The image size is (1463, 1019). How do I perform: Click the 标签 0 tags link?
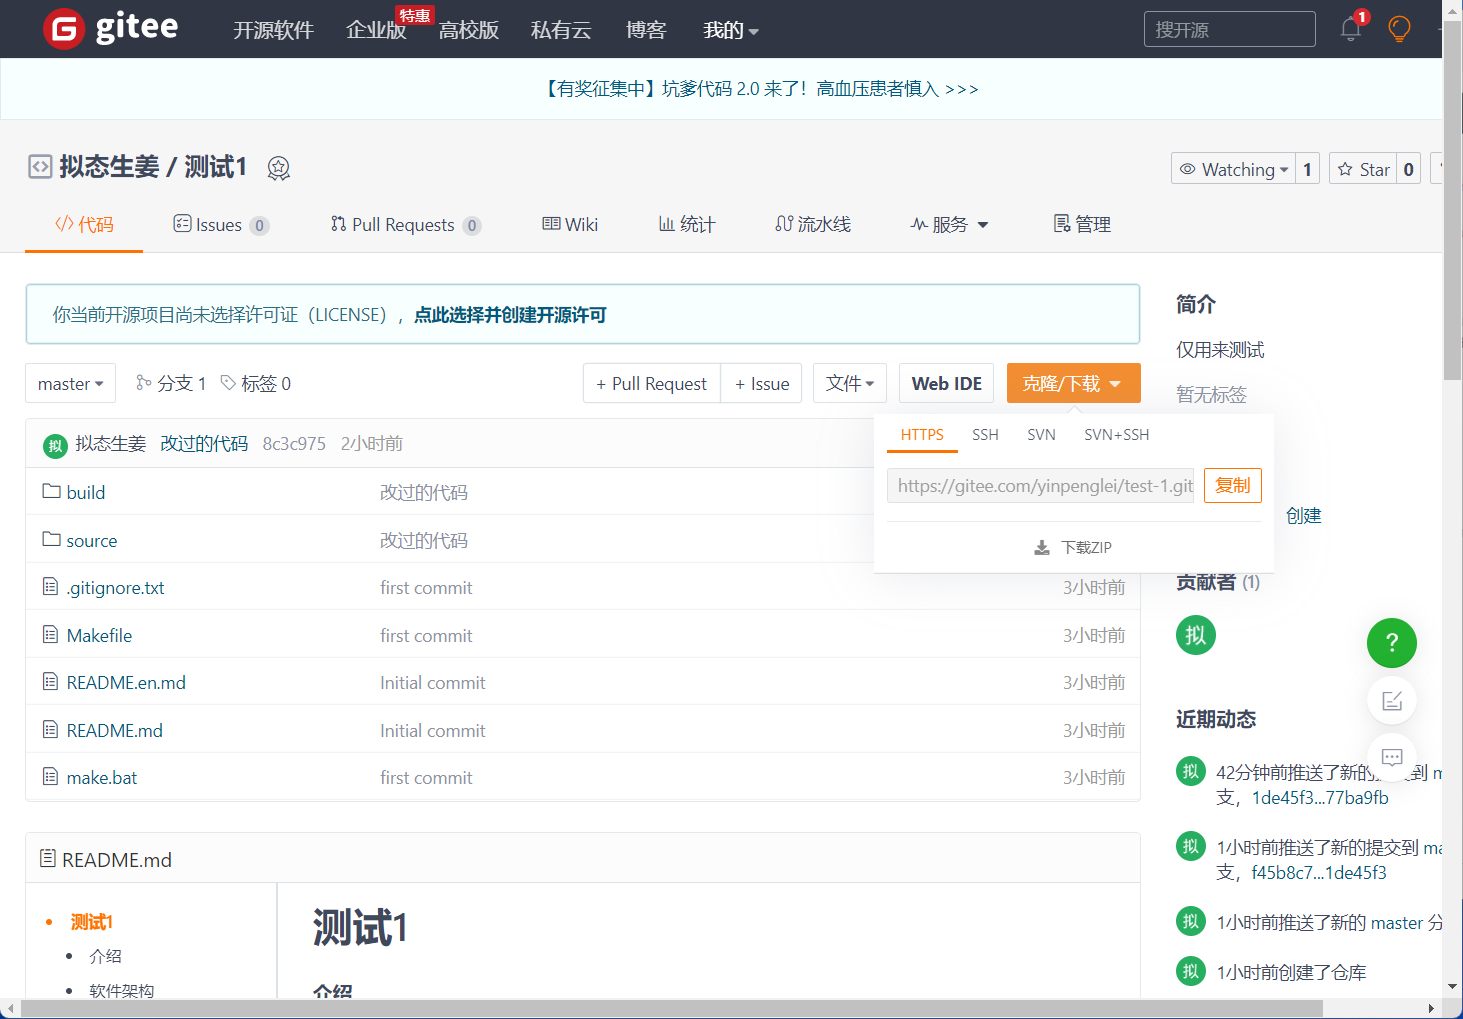tap(256, 383)
